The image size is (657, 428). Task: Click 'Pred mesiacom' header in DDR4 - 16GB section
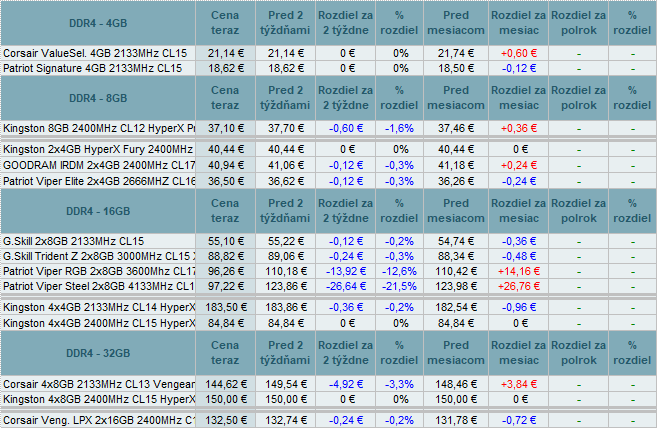456,210
